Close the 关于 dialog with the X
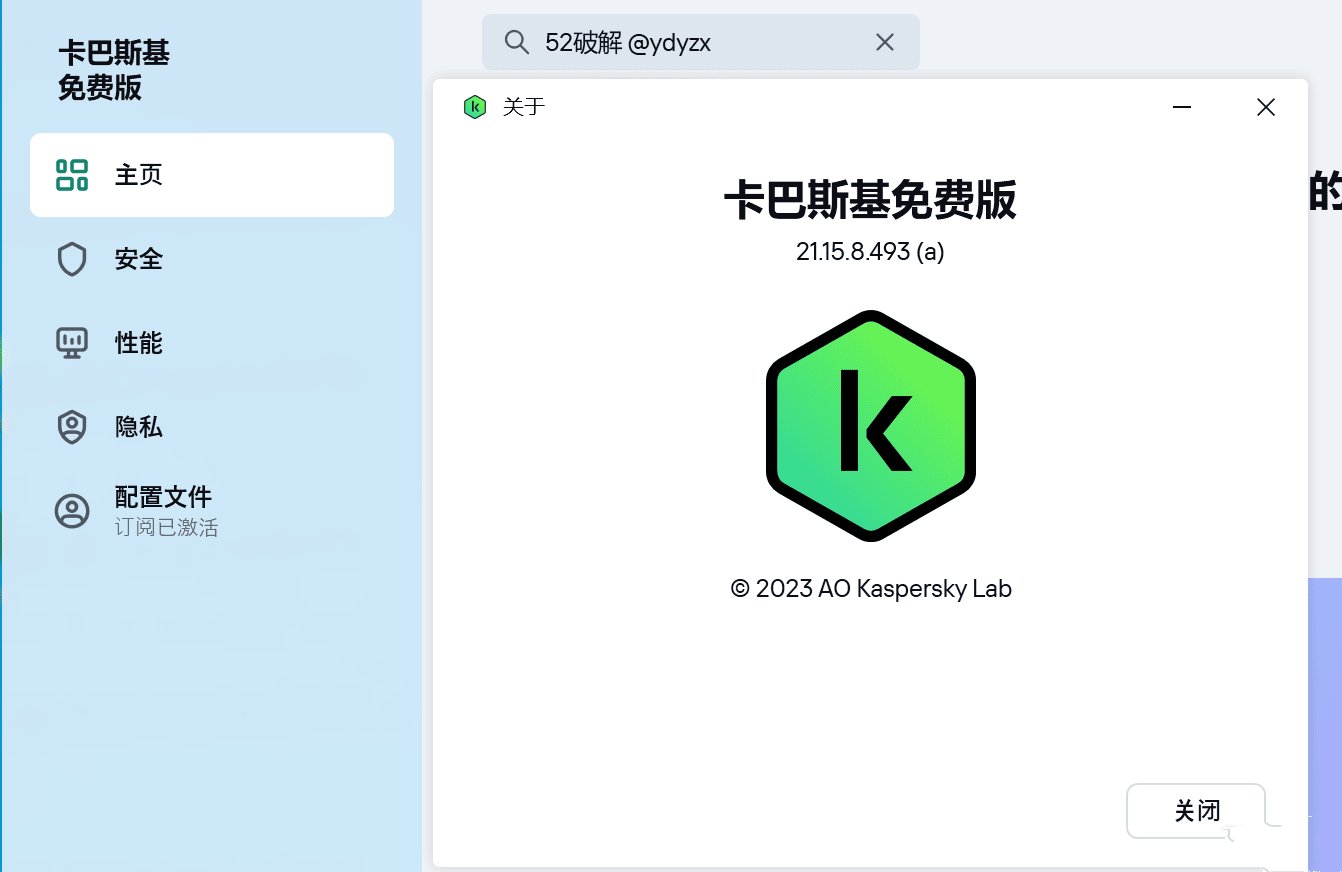The width and height of the screenshot is (1342, 872). [1265, 106]
